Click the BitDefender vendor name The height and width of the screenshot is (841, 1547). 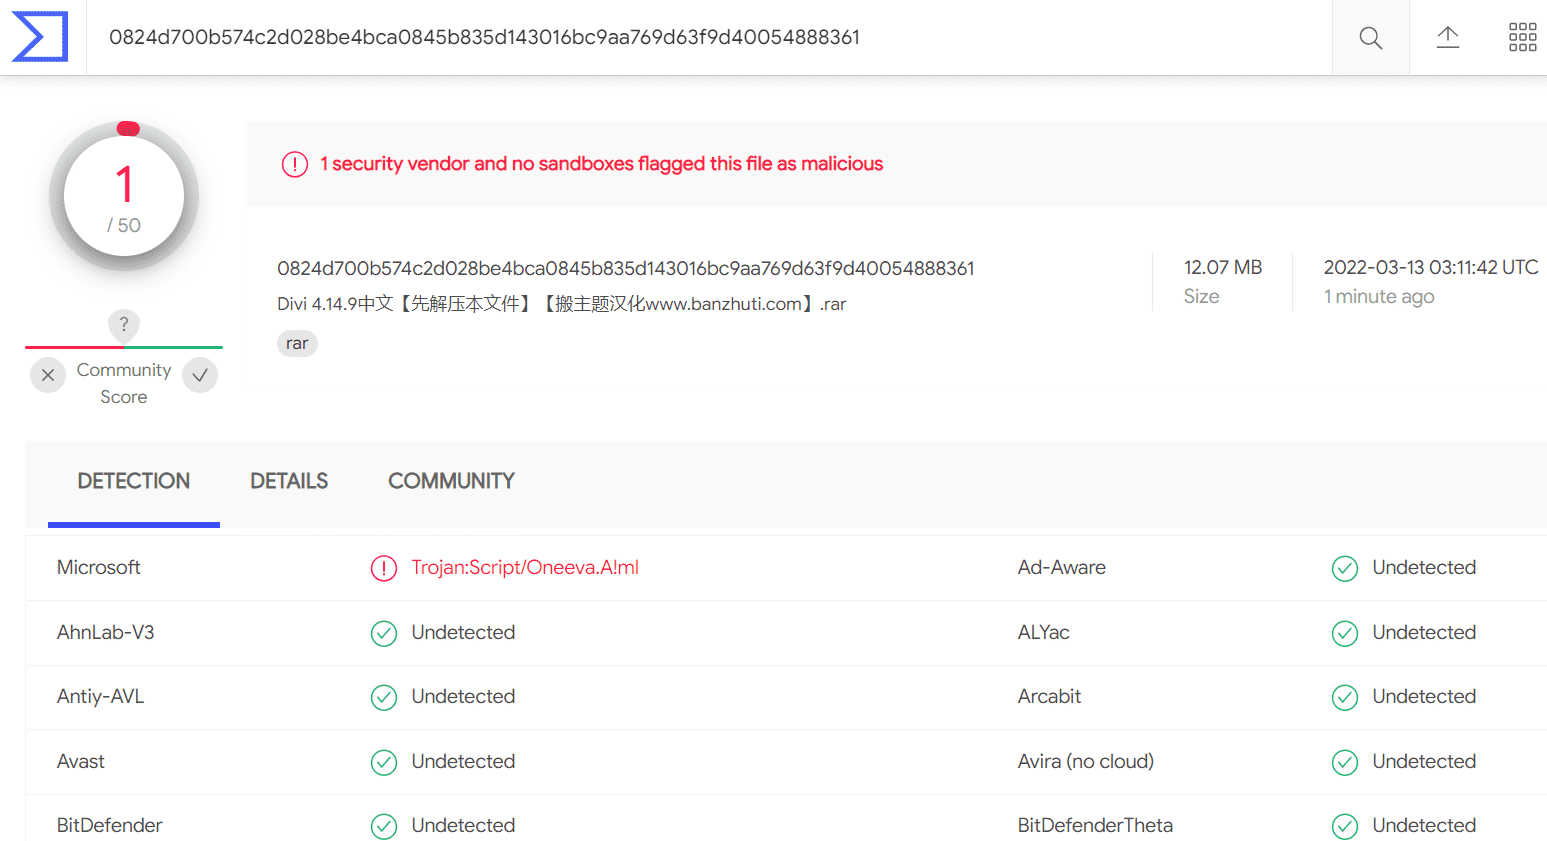click(110, 825)
